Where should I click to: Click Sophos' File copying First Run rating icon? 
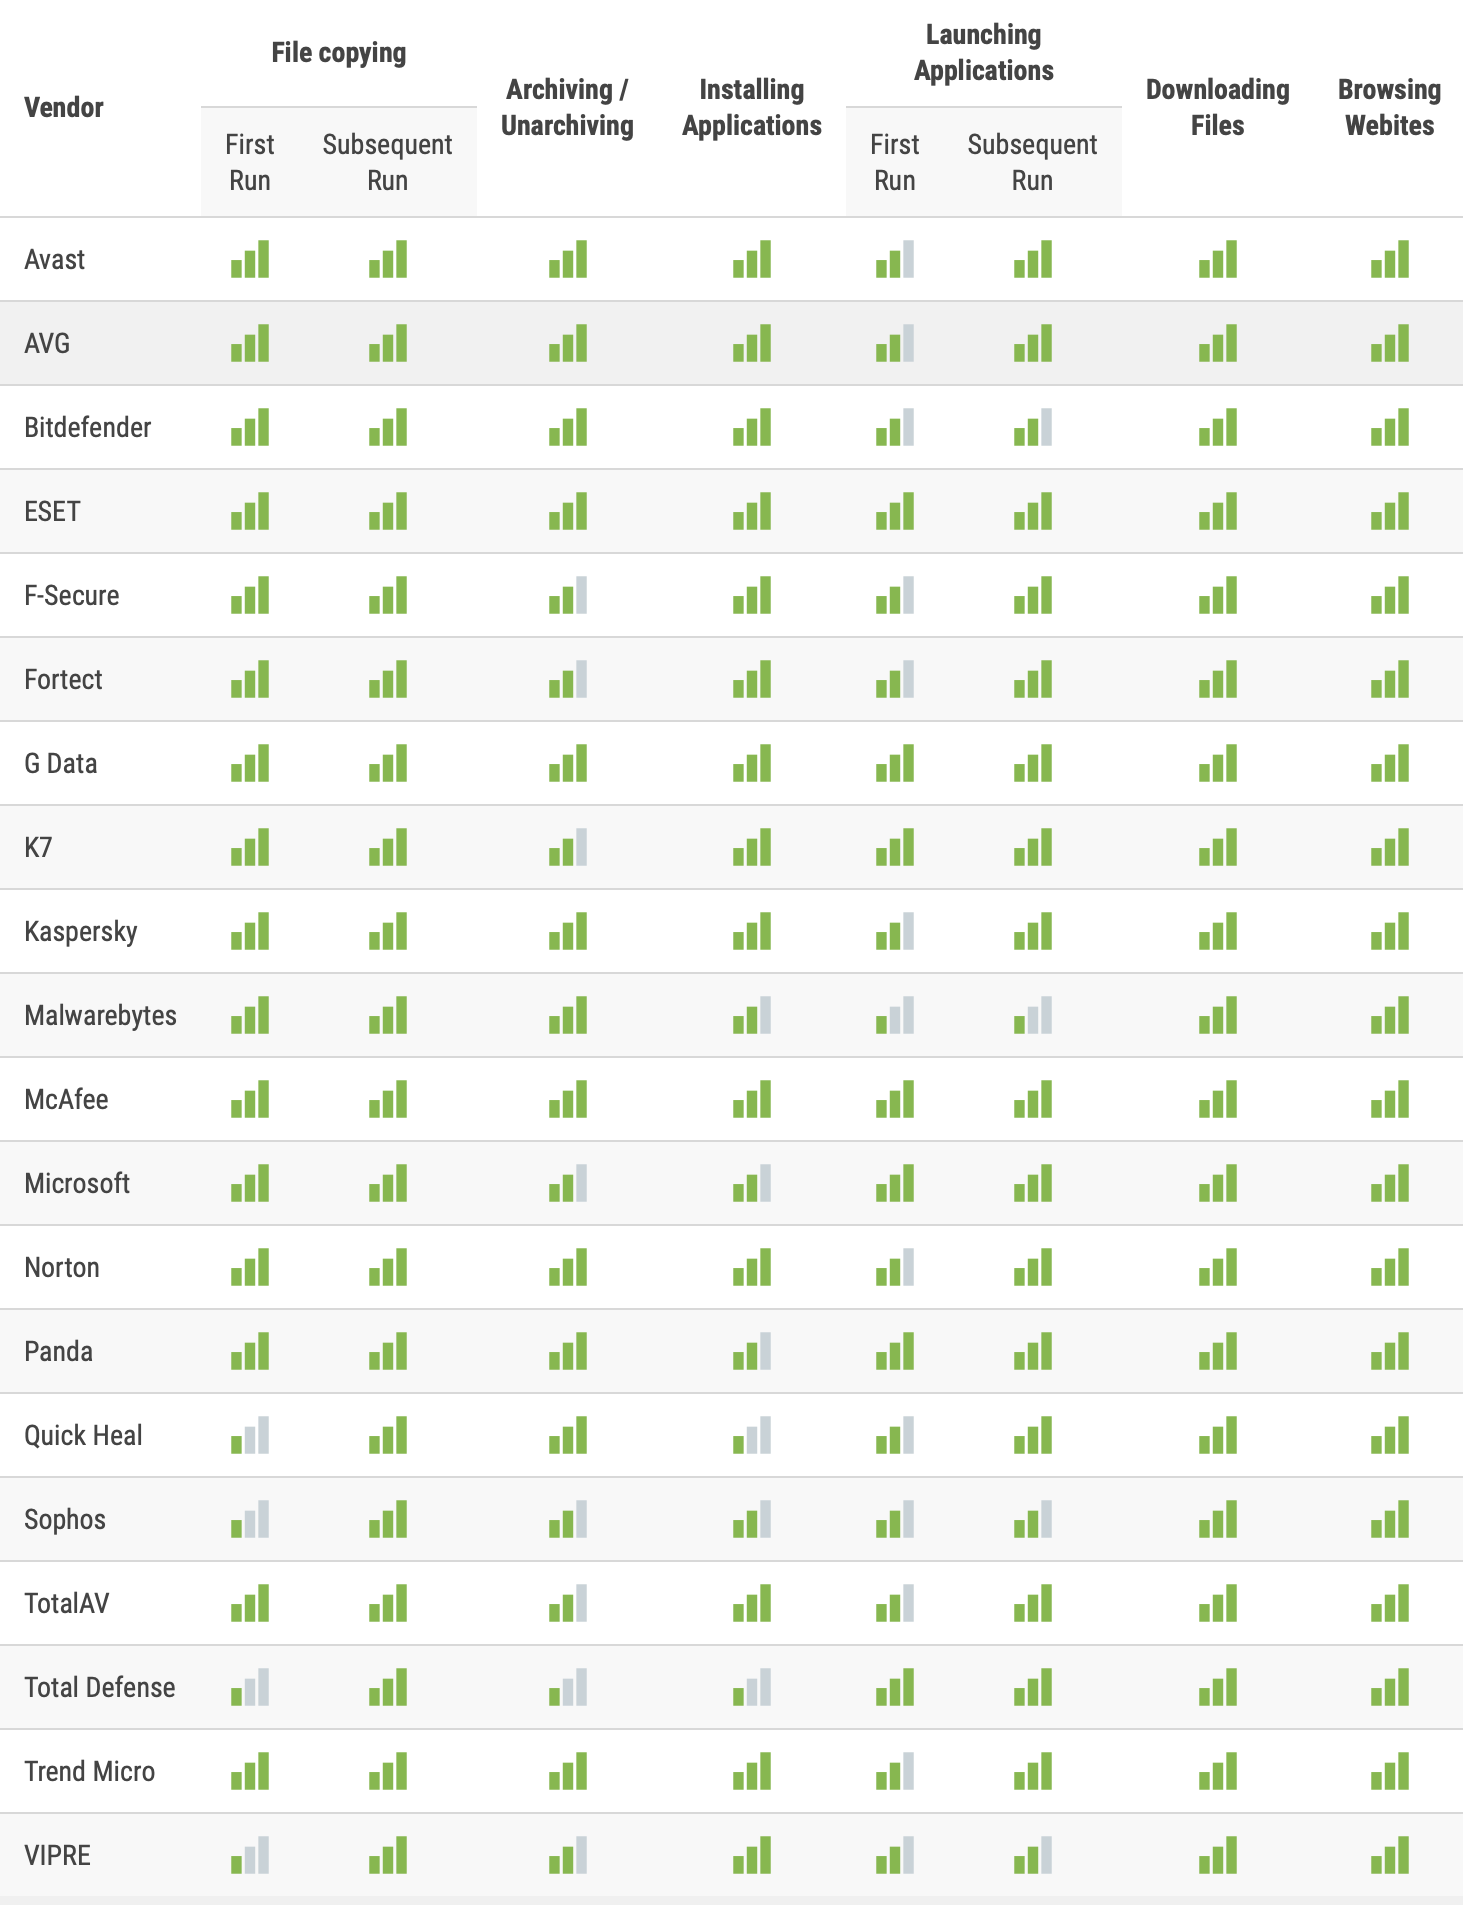pos(250,1519)
